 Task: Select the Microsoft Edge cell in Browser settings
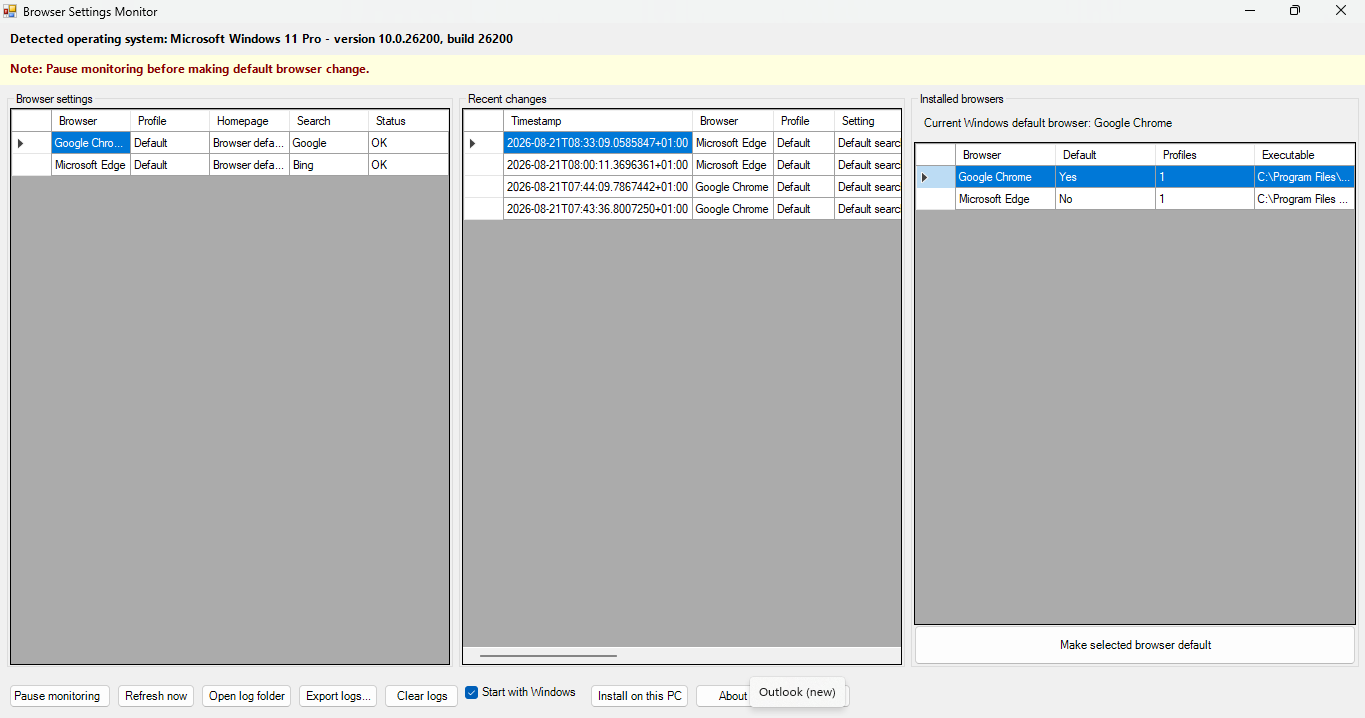pyautogui.click(x=91, y=165)
